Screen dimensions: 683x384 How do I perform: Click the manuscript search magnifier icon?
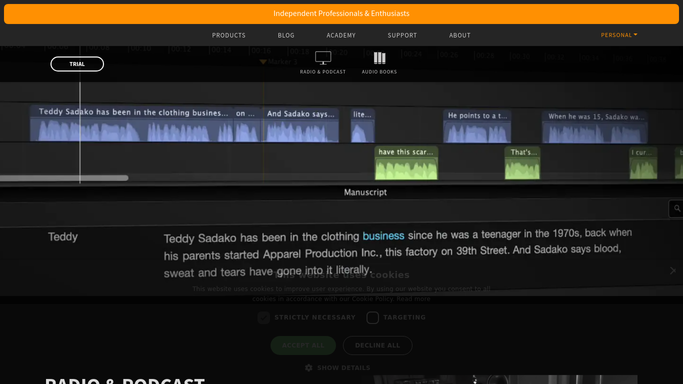pyautogui.click(x=677, y=209)
